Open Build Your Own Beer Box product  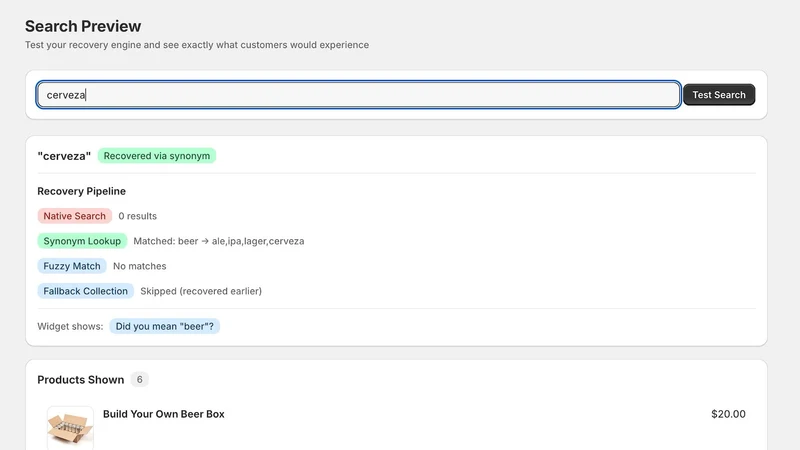pos(164,414)
